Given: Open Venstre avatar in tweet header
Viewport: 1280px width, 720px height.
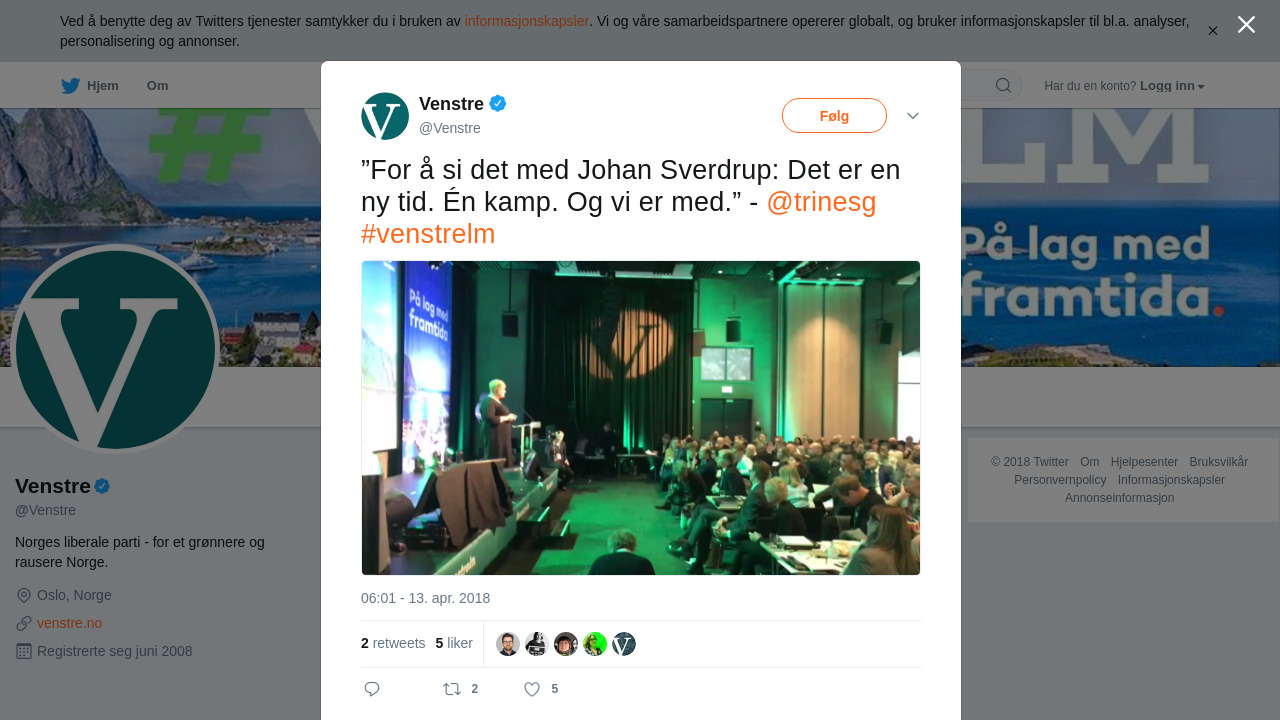Looking at the screenshot, I should pos(385,116).
